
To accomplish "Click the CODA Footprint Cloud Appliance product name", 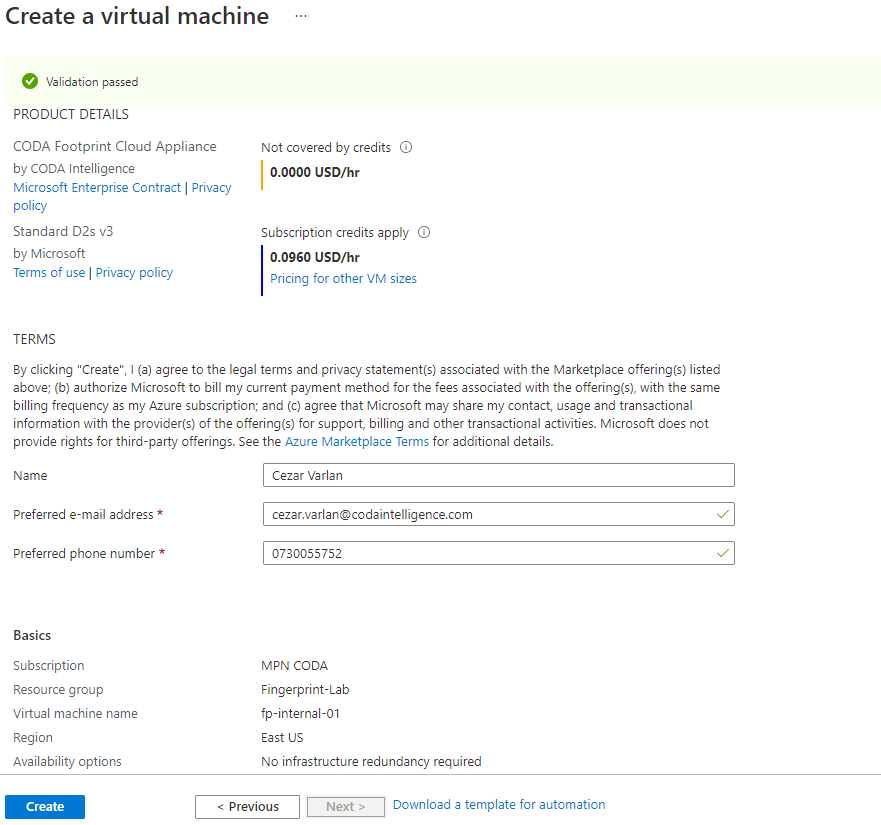I will 115,147.
